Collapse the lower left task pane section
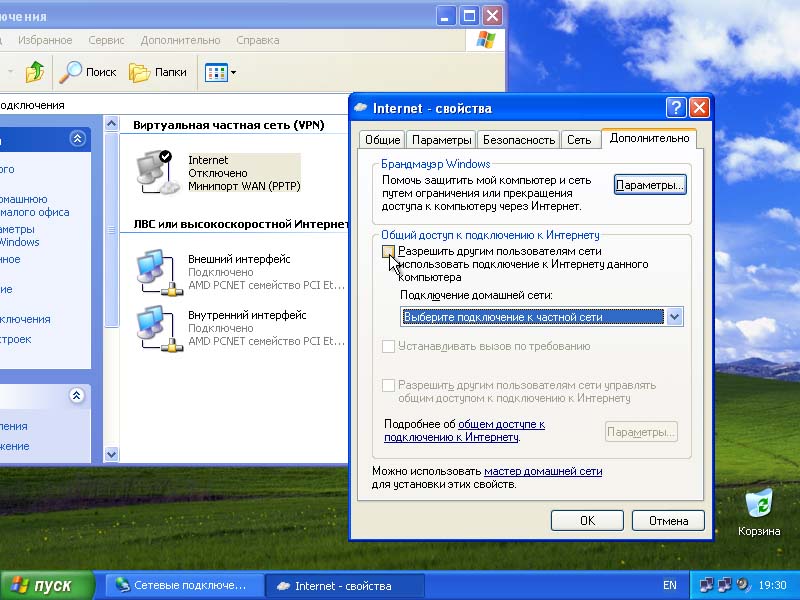The width and height of the screenshot is (800, 600). click(x=77, y=395)
